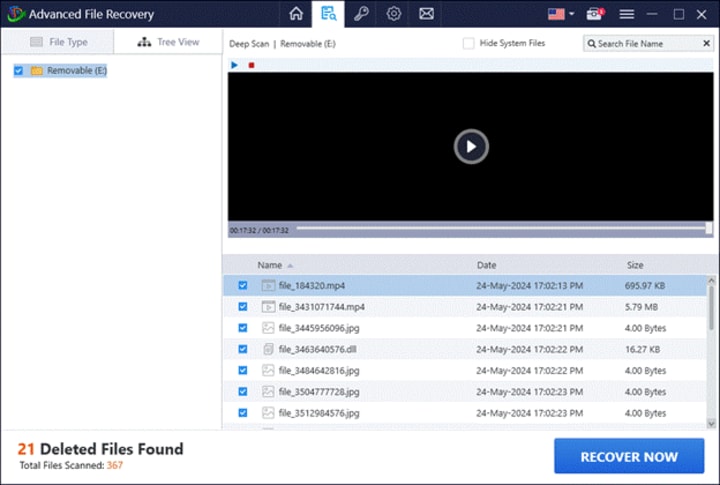
Task: Go to the Home screen icon
Action: 296,14
